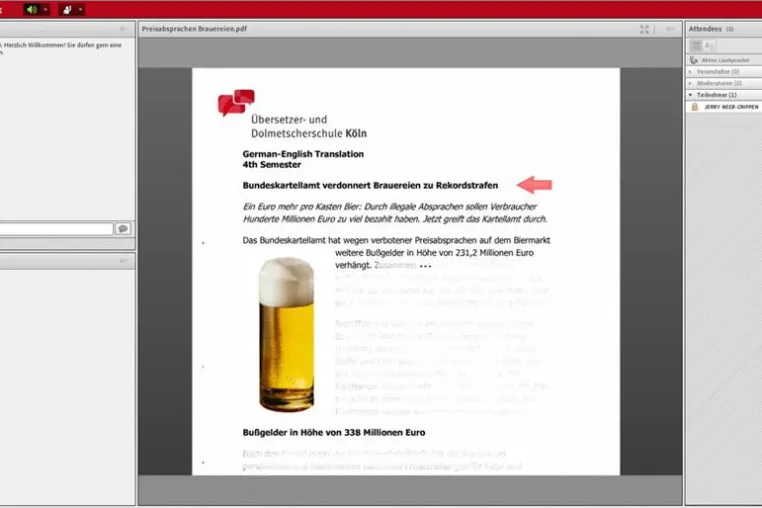This screenshot has height=508, width=762.
Task: Click the participant icon beside JERRY NEEB-CRIPPEN
Action: (695, 106)
